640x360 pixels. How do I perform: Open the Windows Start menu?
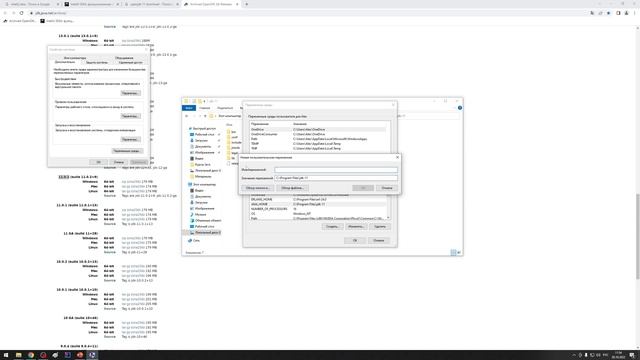pos(6,355)
